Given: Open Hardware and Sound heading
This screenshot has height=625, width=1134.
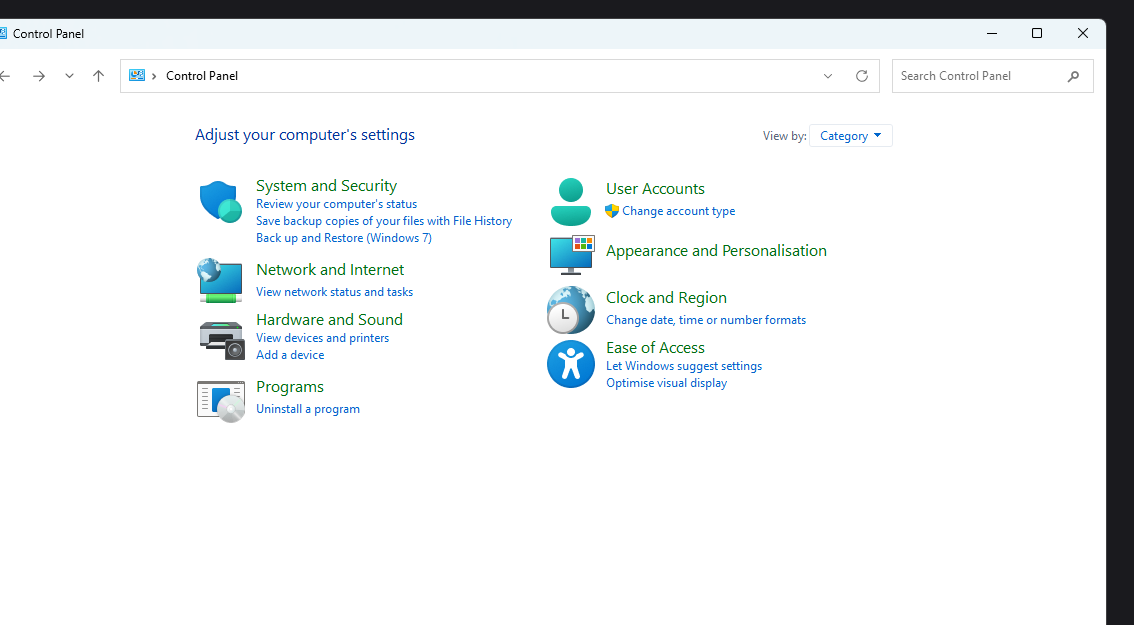Looking at the screenshot, I should coord(329,319).
